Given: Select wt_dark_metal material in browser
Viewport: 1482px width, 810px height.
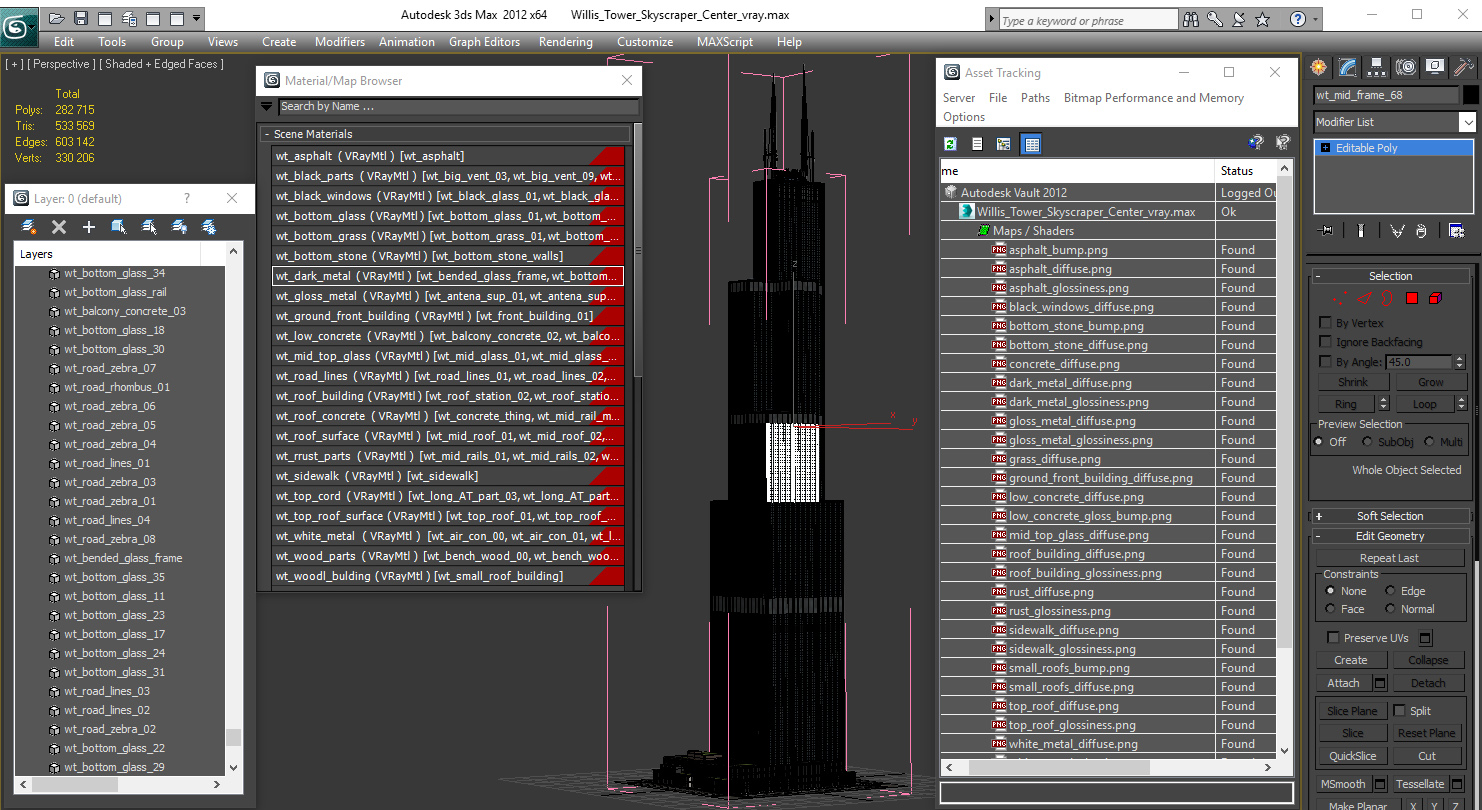Looking at the screenshot, I should click(x=448, y=276).
